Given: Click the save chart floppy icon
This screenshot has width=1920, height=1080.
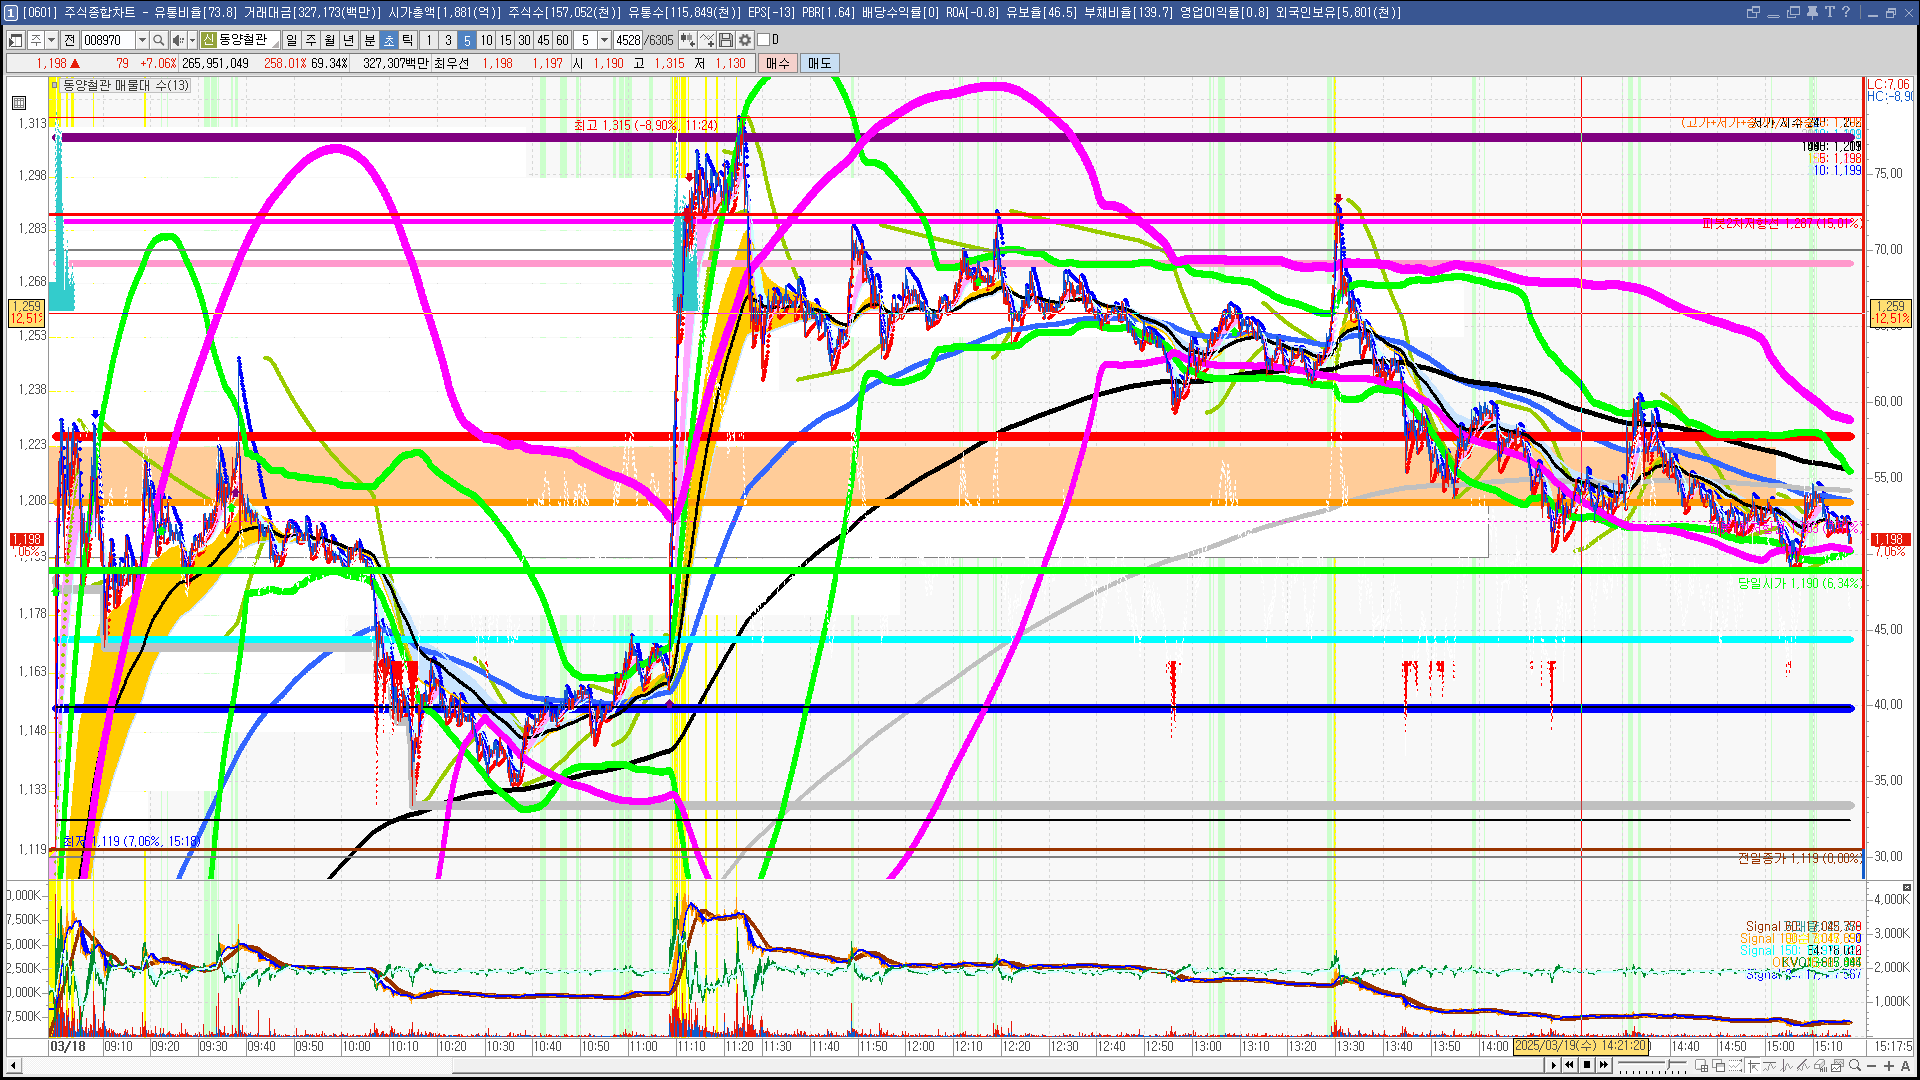Looking at the screenshot, I should 727,40.
